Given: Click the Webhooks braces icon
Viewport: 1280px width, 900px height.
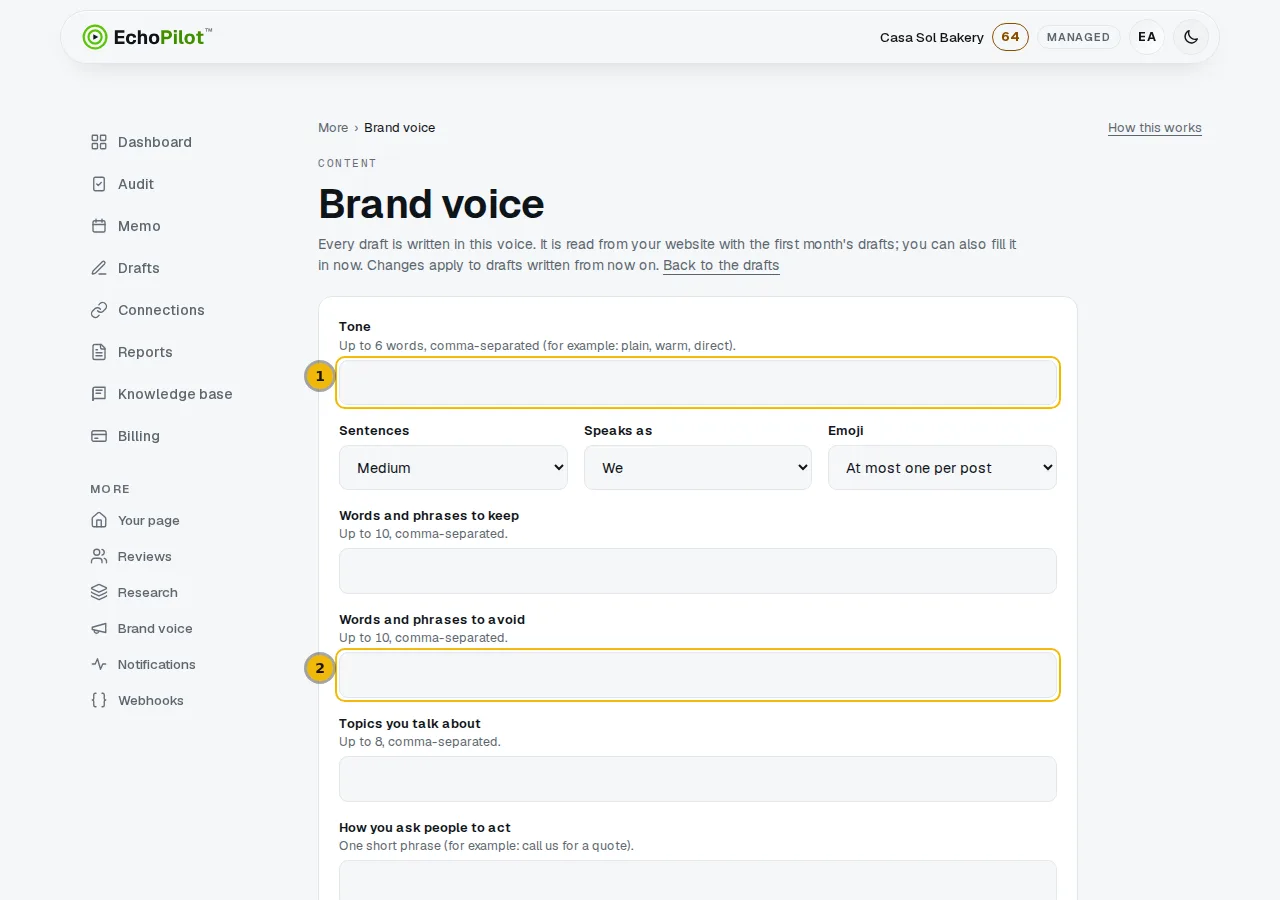Looking at the screenshot, I should (x=99, y=700).
